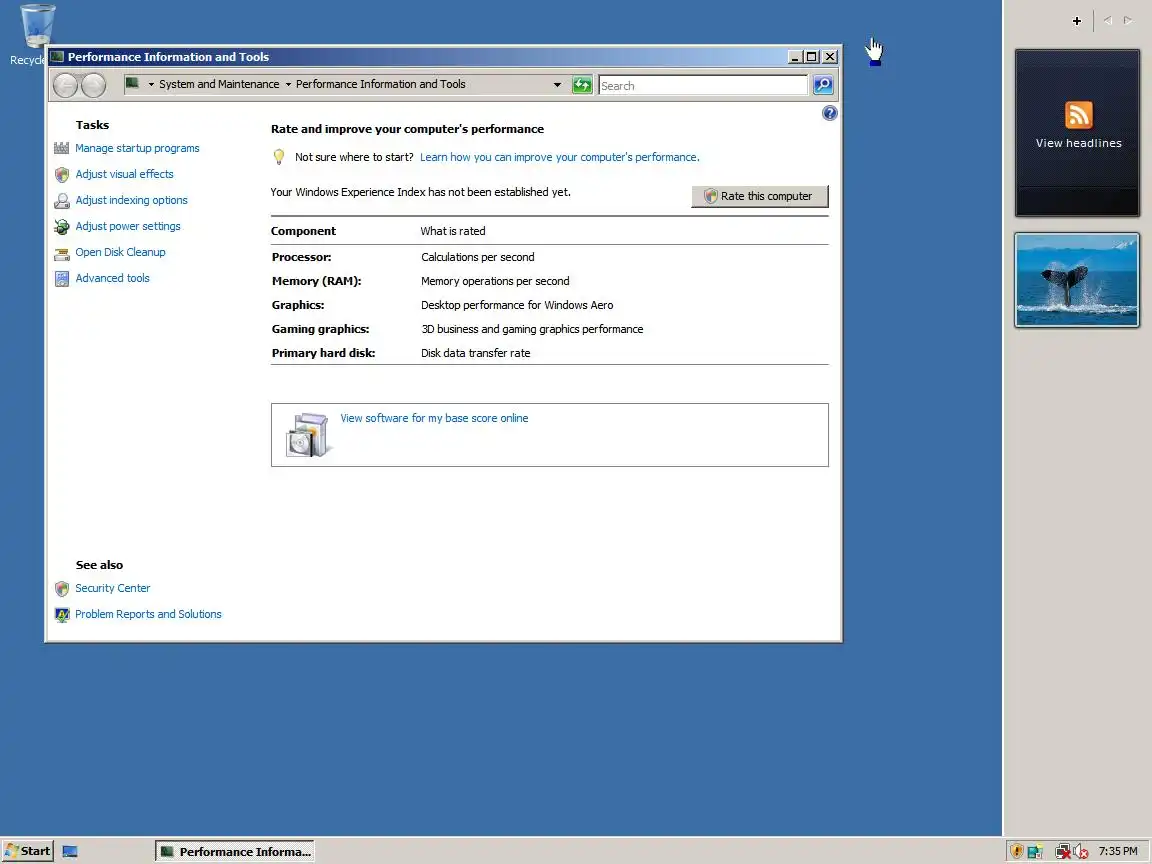1152x864 pixels.
Task: Go to sidebar next gadgets page arrow
Action: tap(1128, 21)
